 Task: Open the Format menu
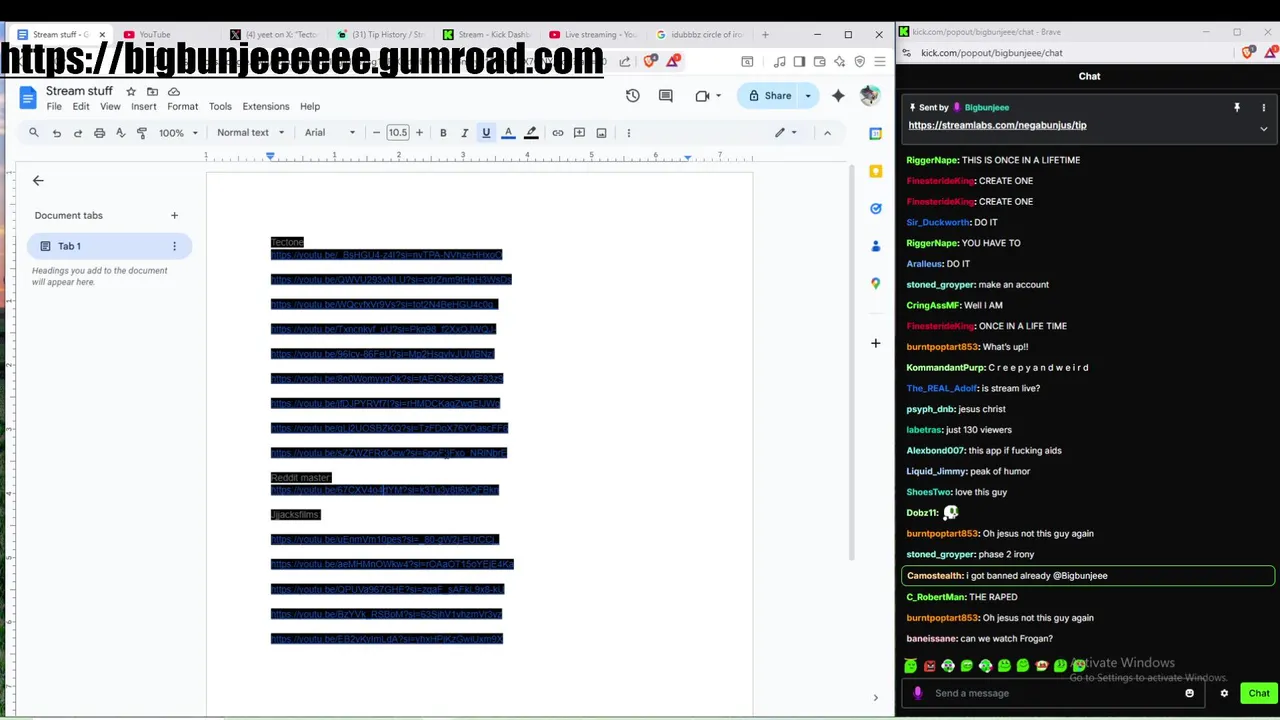pos(182,107)
